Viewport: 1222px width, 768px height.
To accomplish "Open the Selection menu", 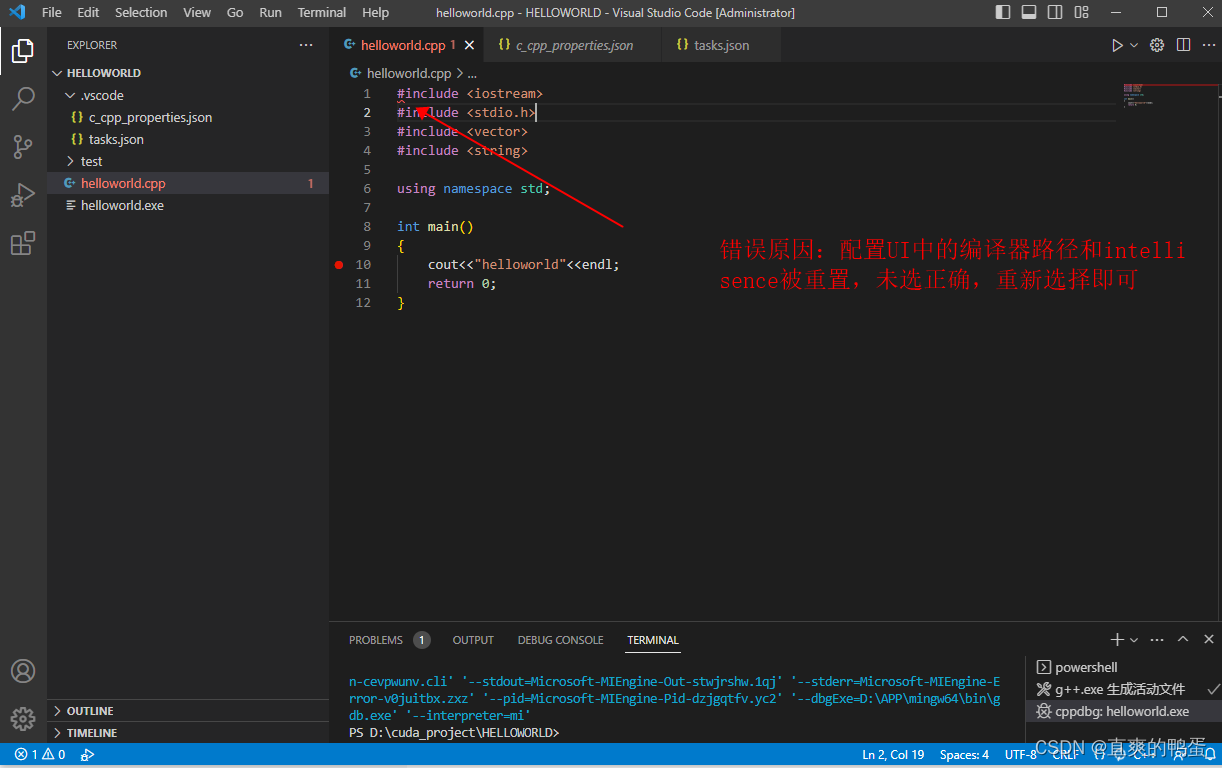I will [x=141, y=13].
